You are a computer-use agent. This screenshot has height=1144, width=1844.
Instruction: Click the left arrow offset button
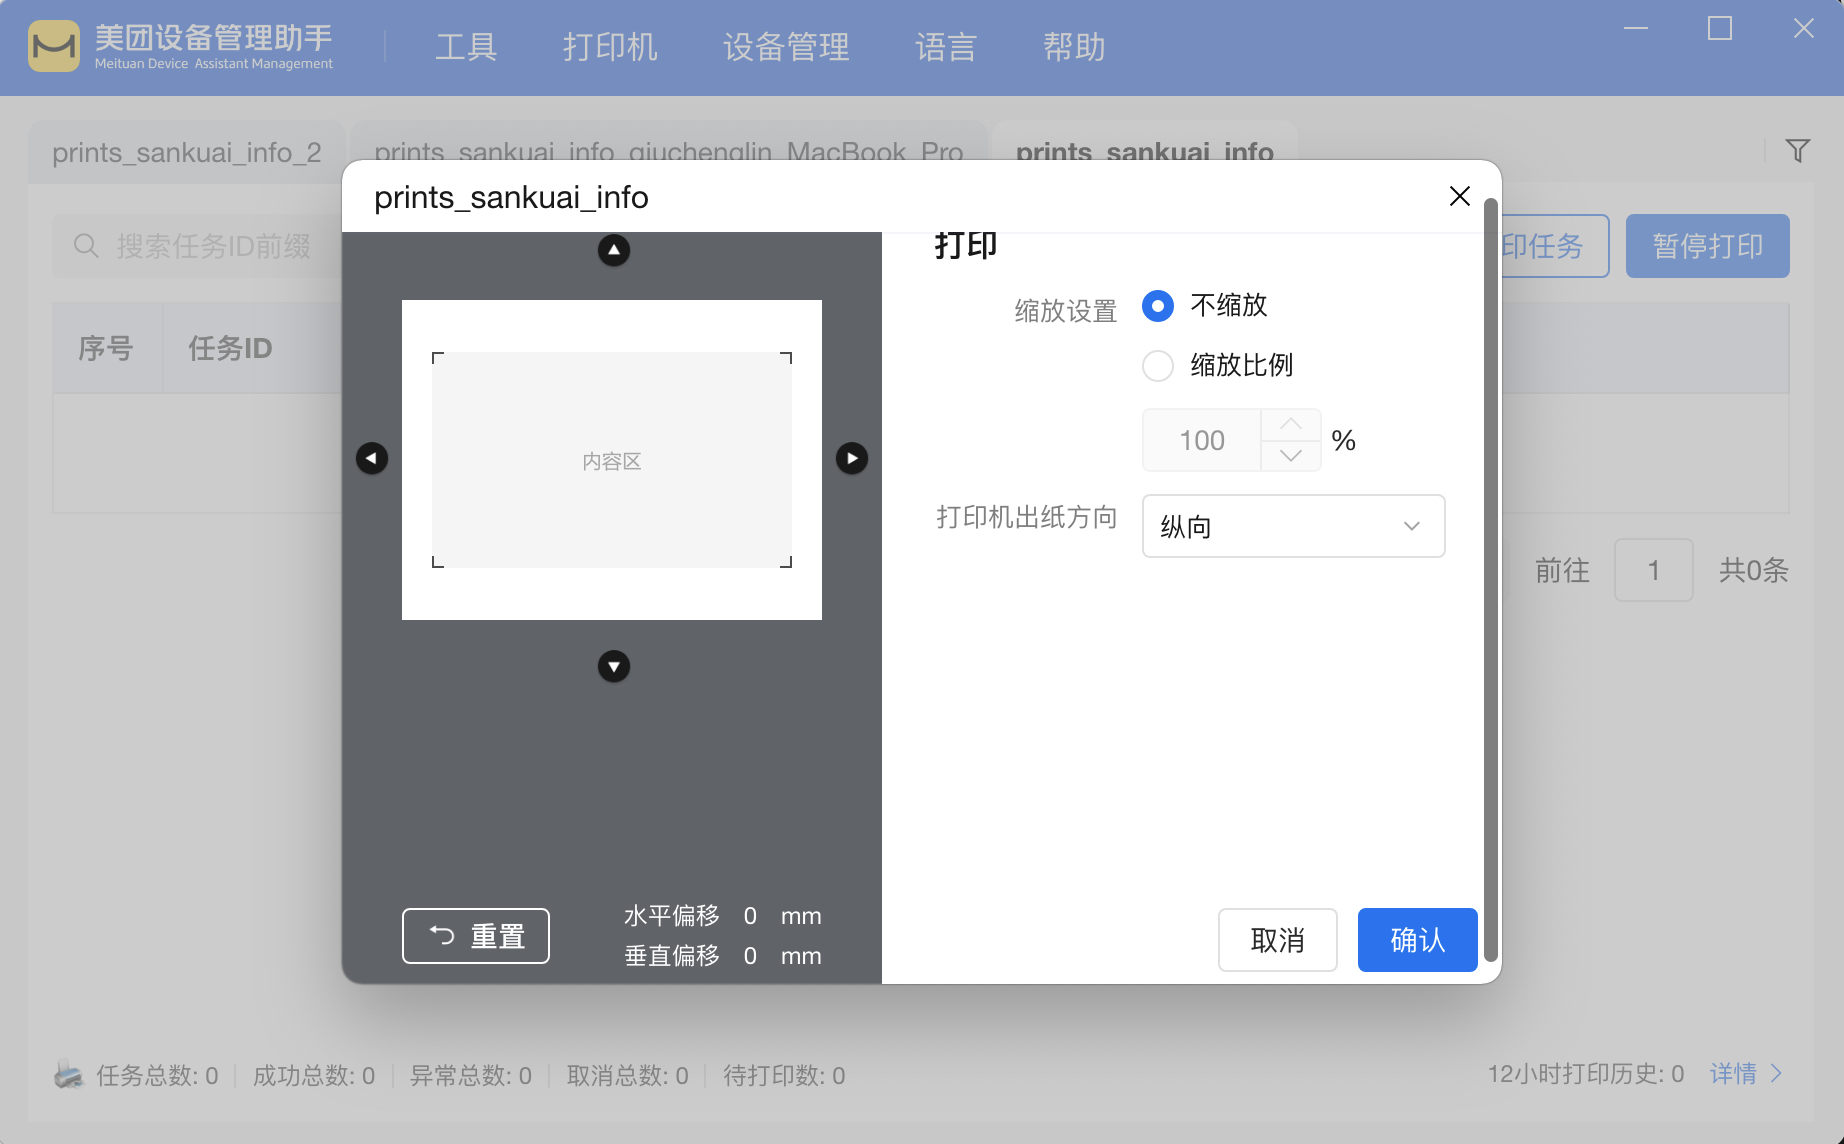[x=372, y=458]
